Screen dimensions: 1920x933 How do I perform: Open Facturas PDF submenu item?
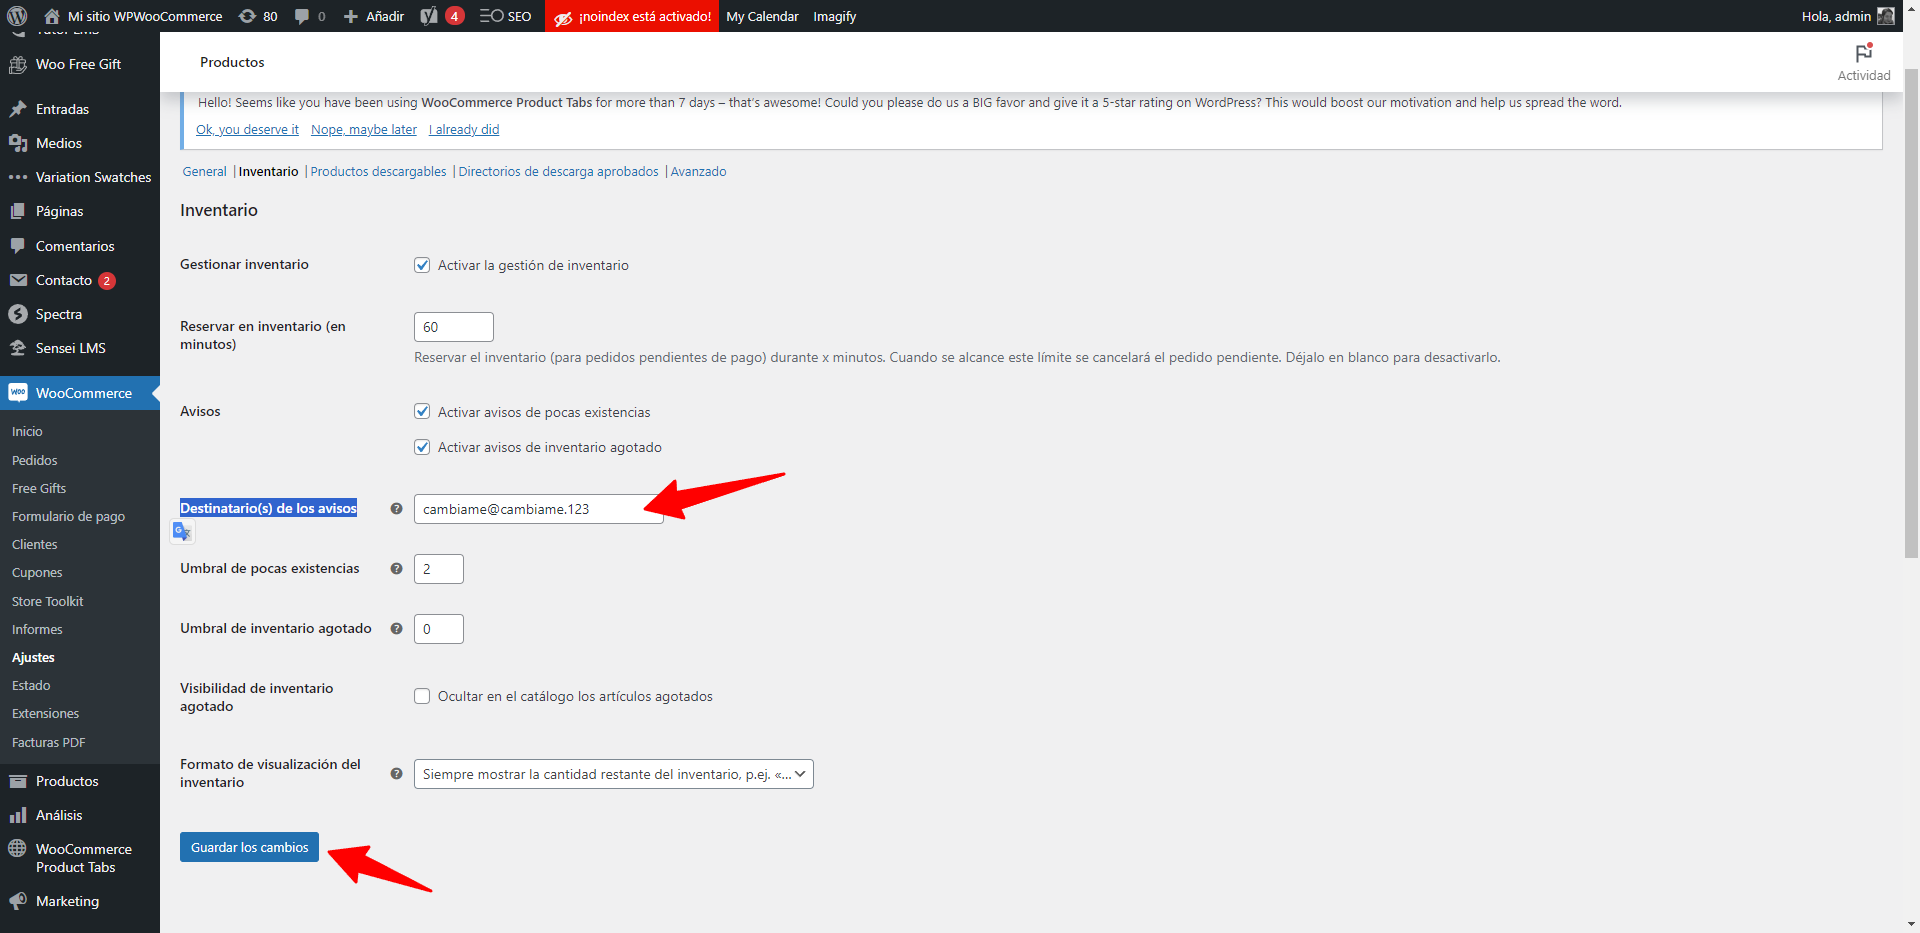(x=49, y=743)
